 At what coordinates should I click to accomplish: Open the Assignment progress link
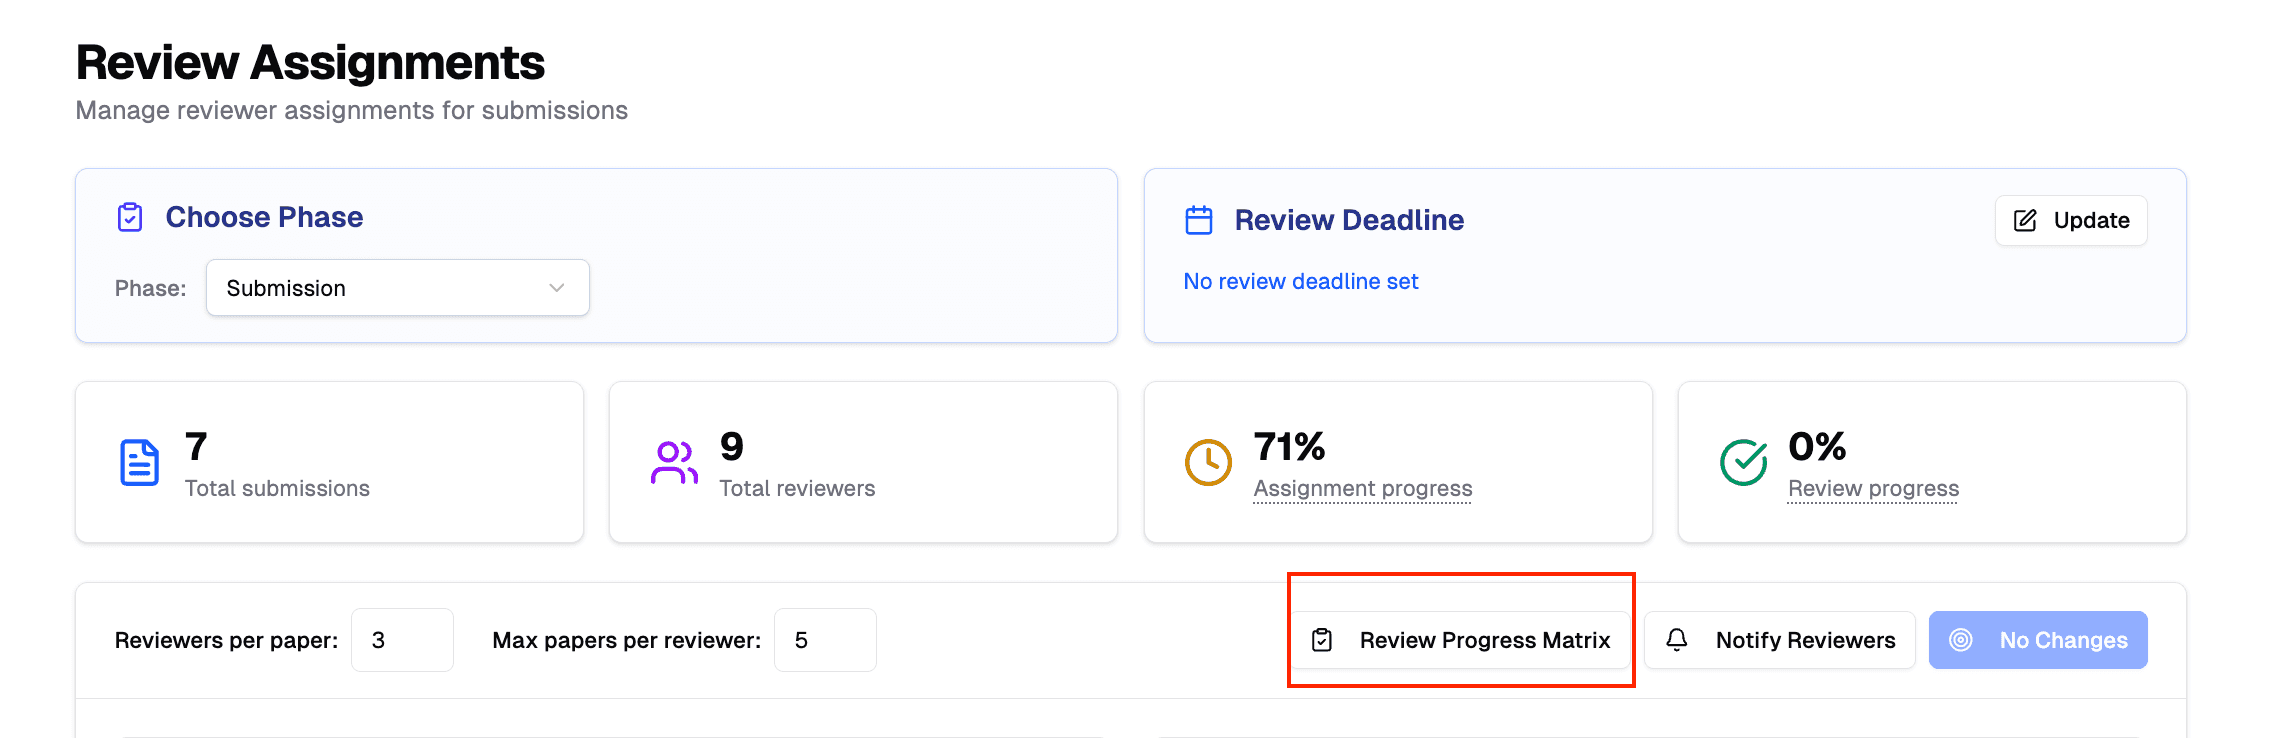point(1362,488)
